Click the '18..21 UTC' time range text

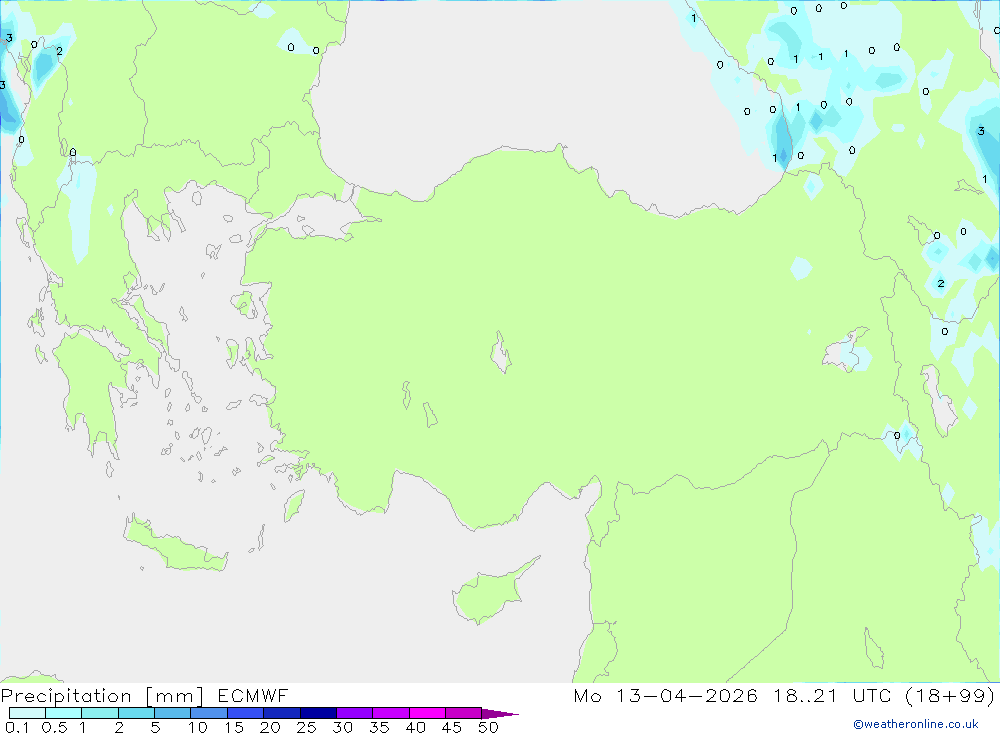click(x=832, y=696)
